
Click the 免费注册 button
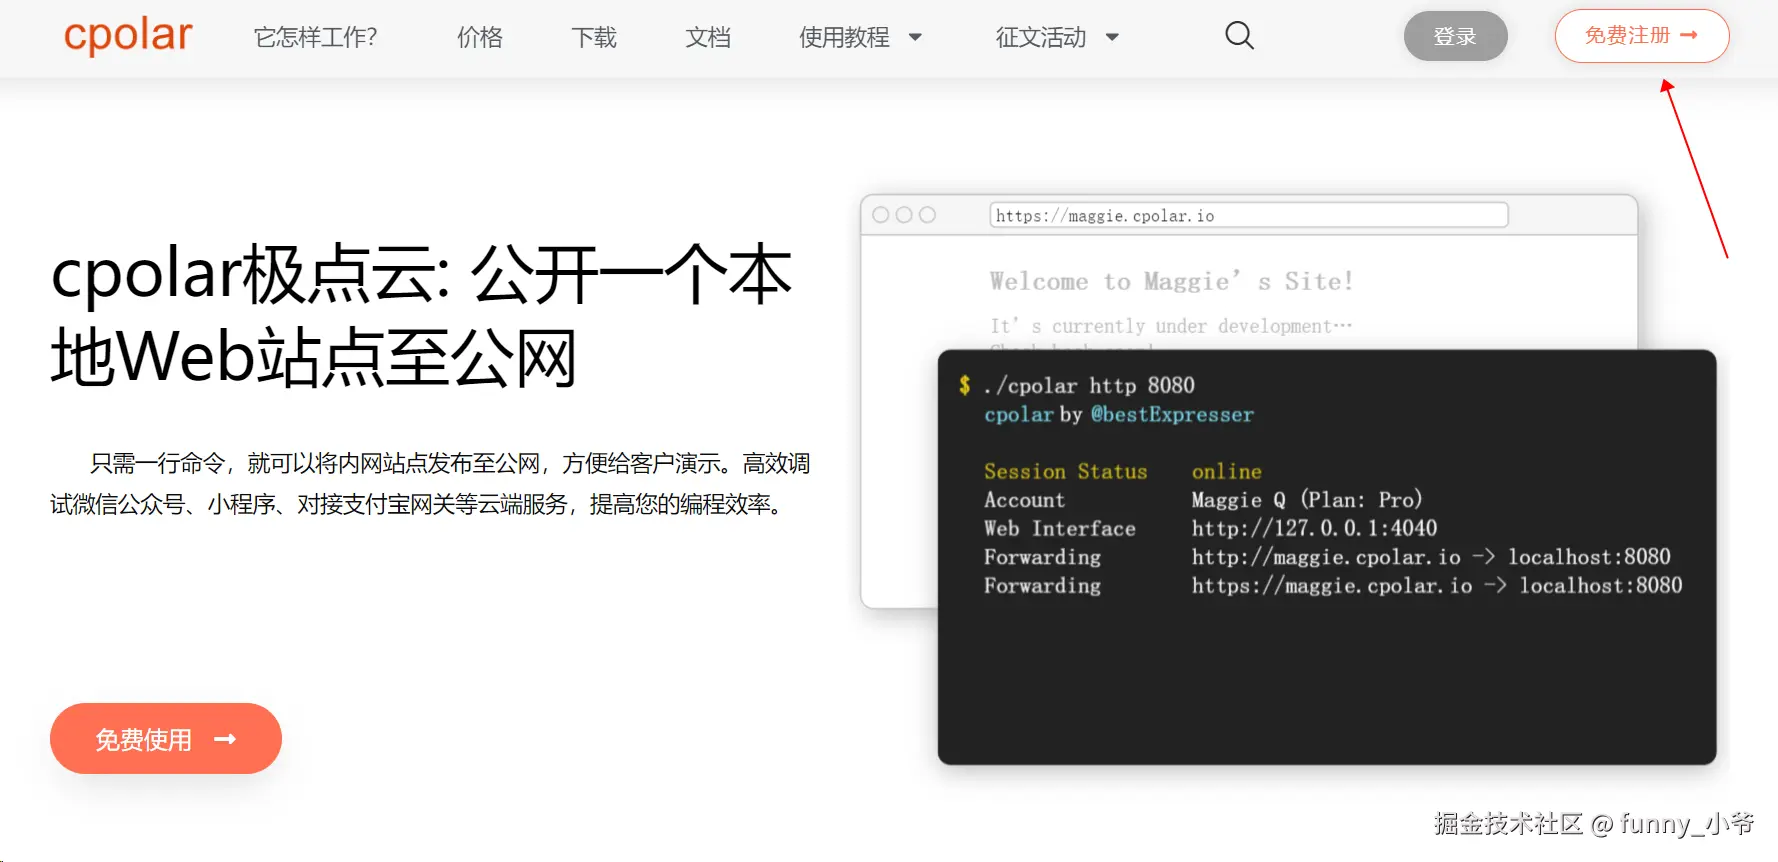(x=1642, y=36)
